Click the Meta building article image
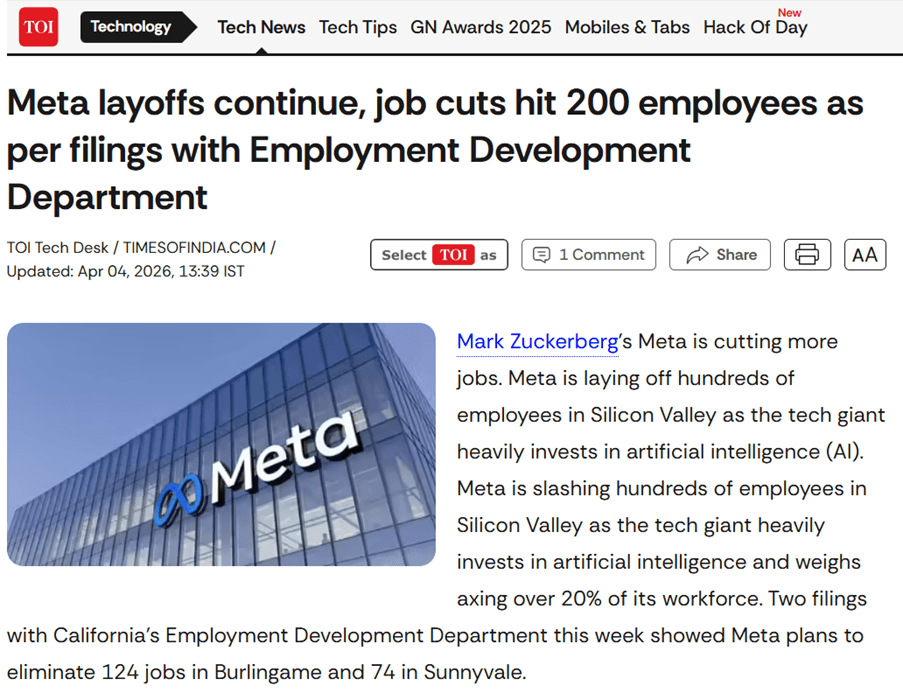 pyautogui.click(x=221, y=444)
